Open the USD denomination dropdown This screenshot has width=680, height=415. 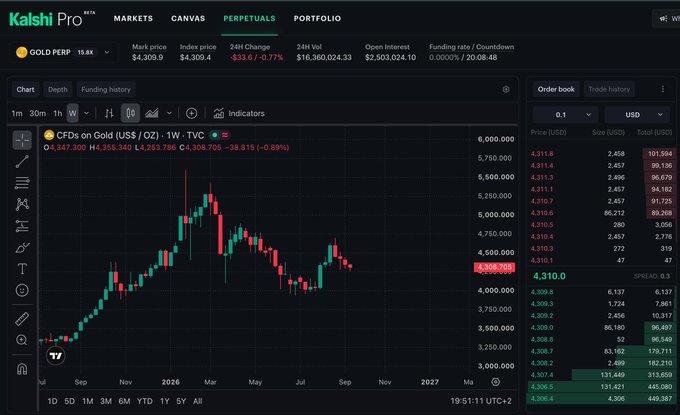(x=638, y=114)
